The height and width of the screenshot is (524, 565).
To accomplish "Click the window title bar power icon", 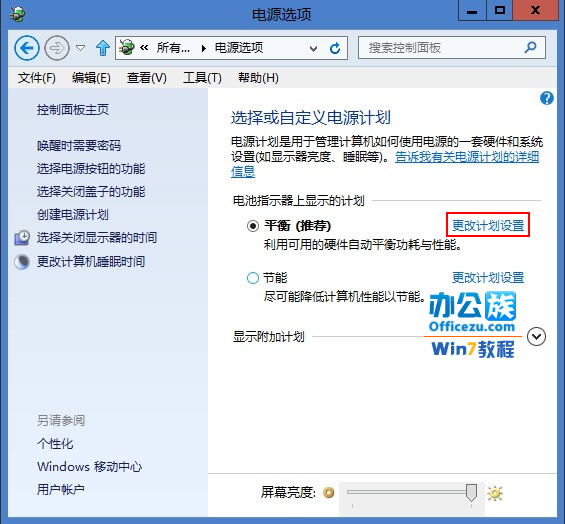I will click(x=17, y=14).
